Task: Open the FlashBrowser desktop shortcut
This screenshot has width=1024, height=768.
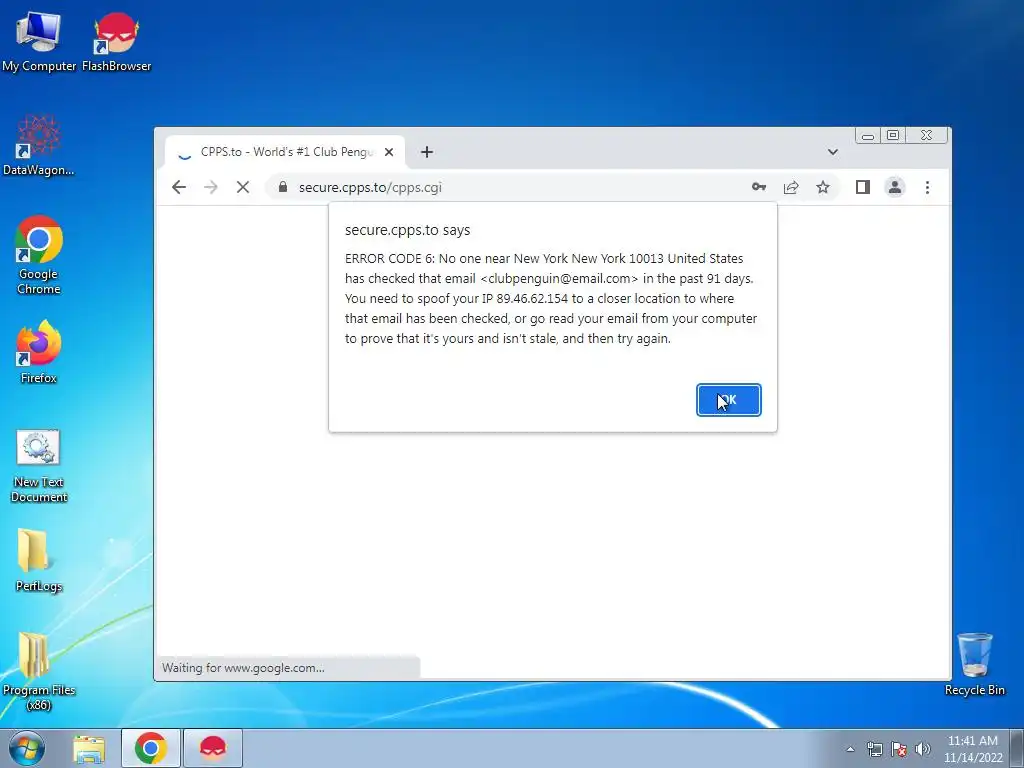Action: coord(116,41)
